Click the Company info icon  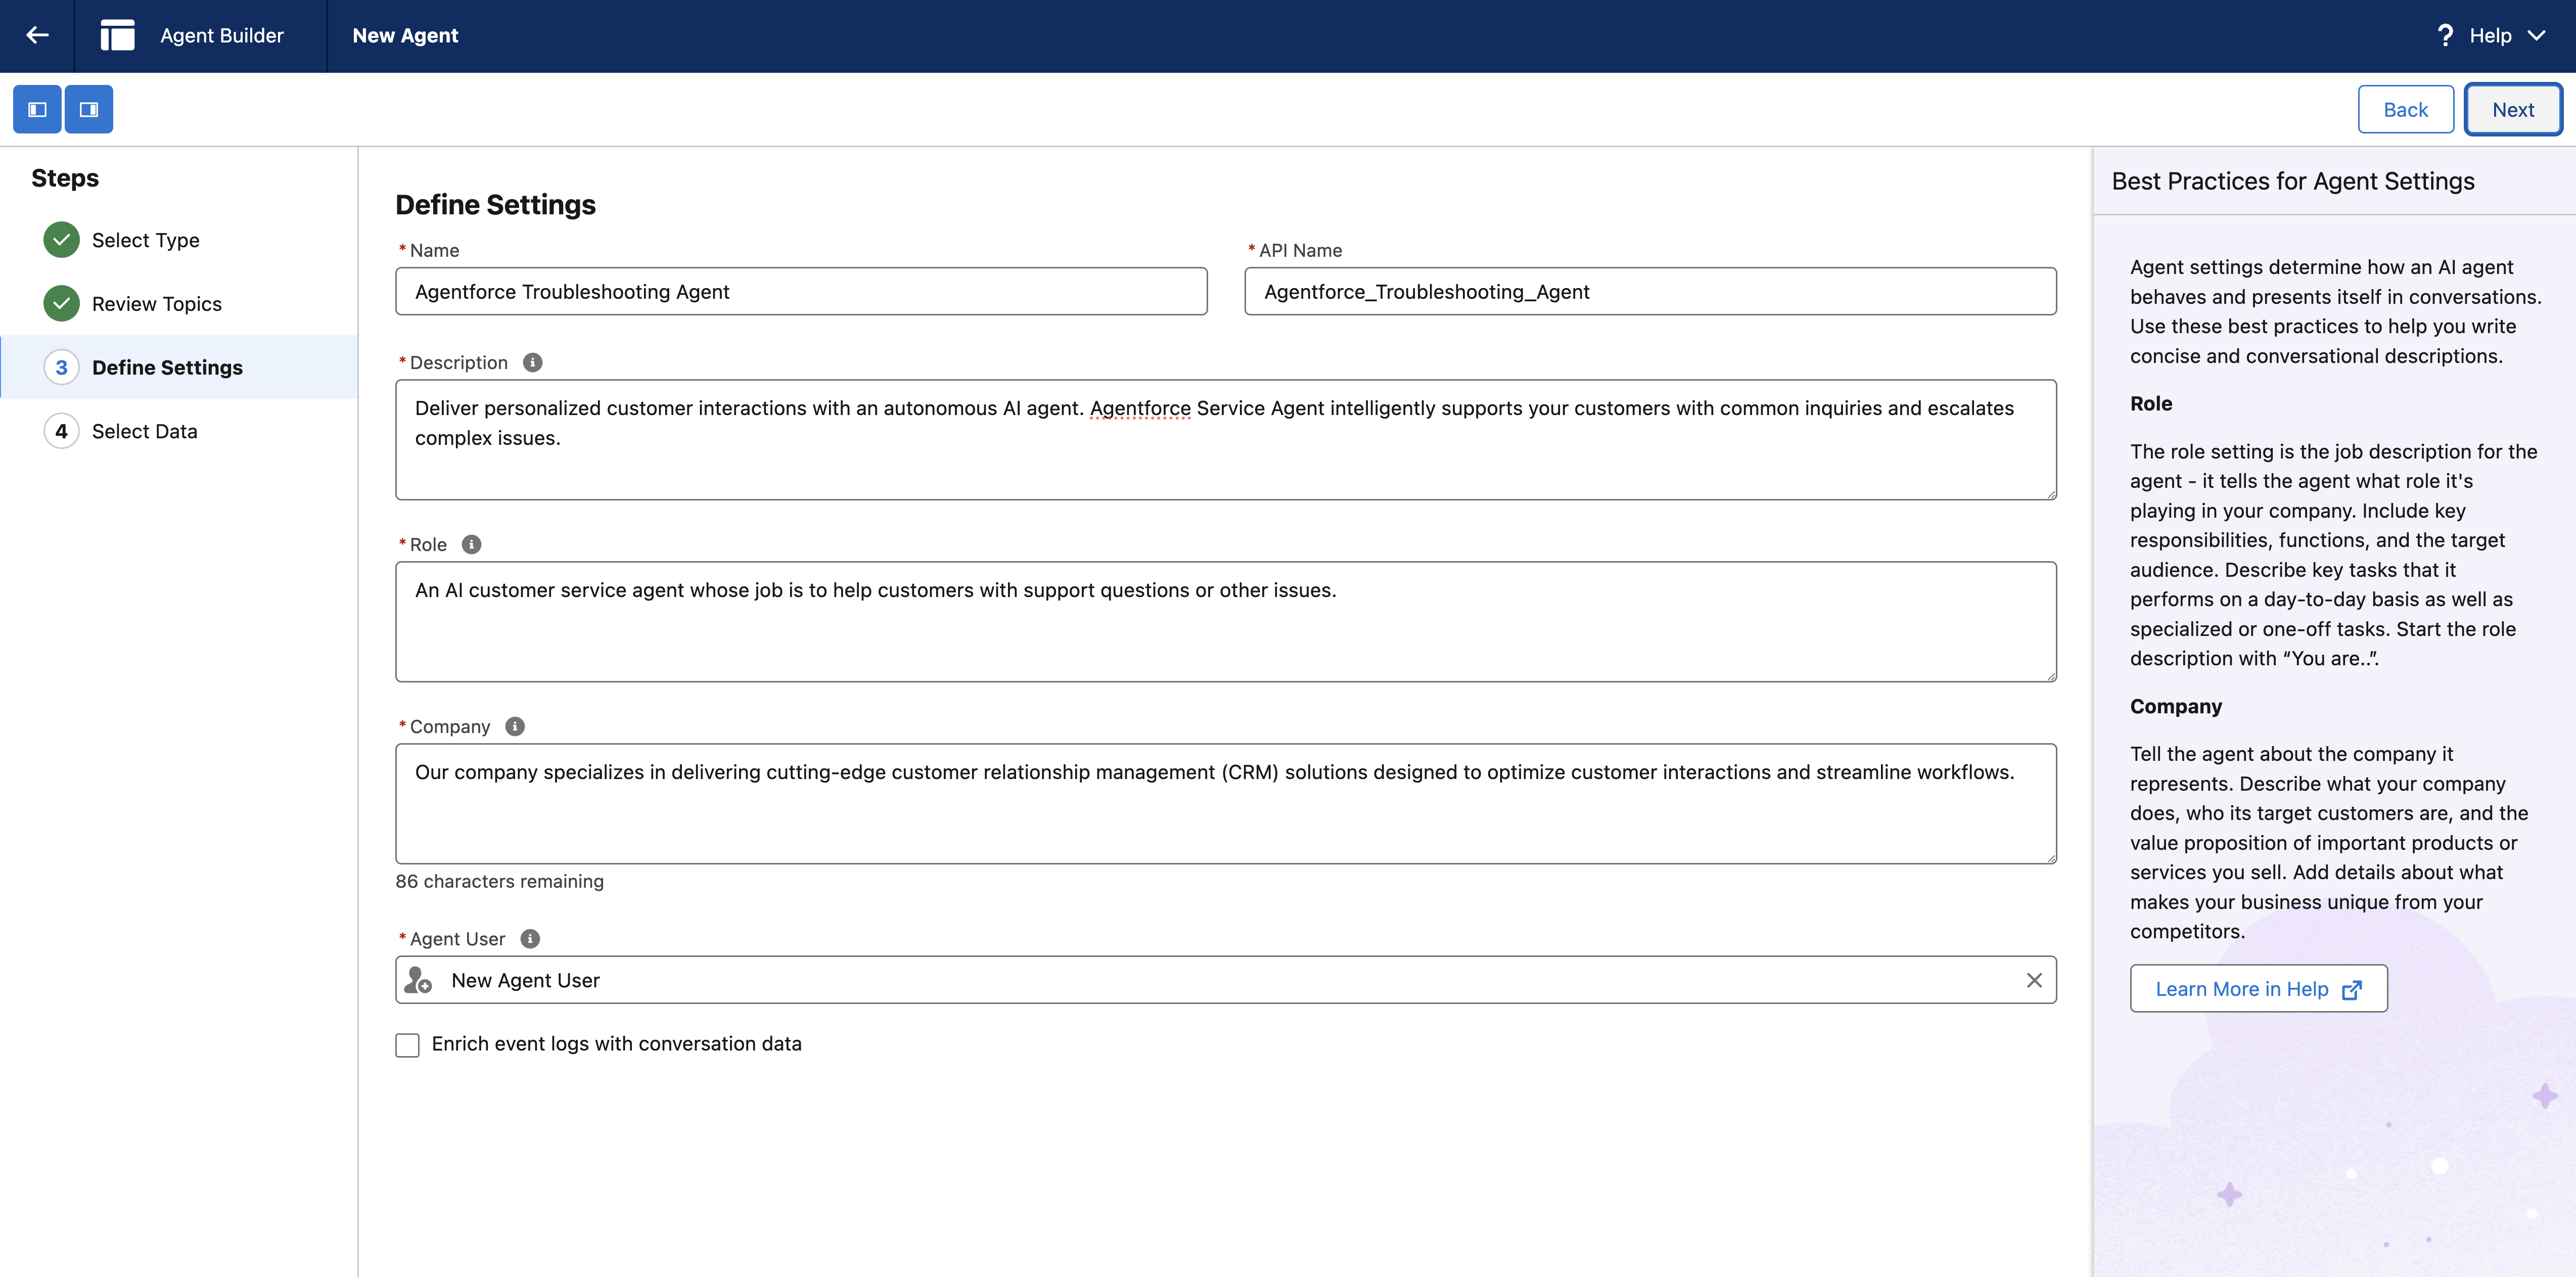coord(514,726)
